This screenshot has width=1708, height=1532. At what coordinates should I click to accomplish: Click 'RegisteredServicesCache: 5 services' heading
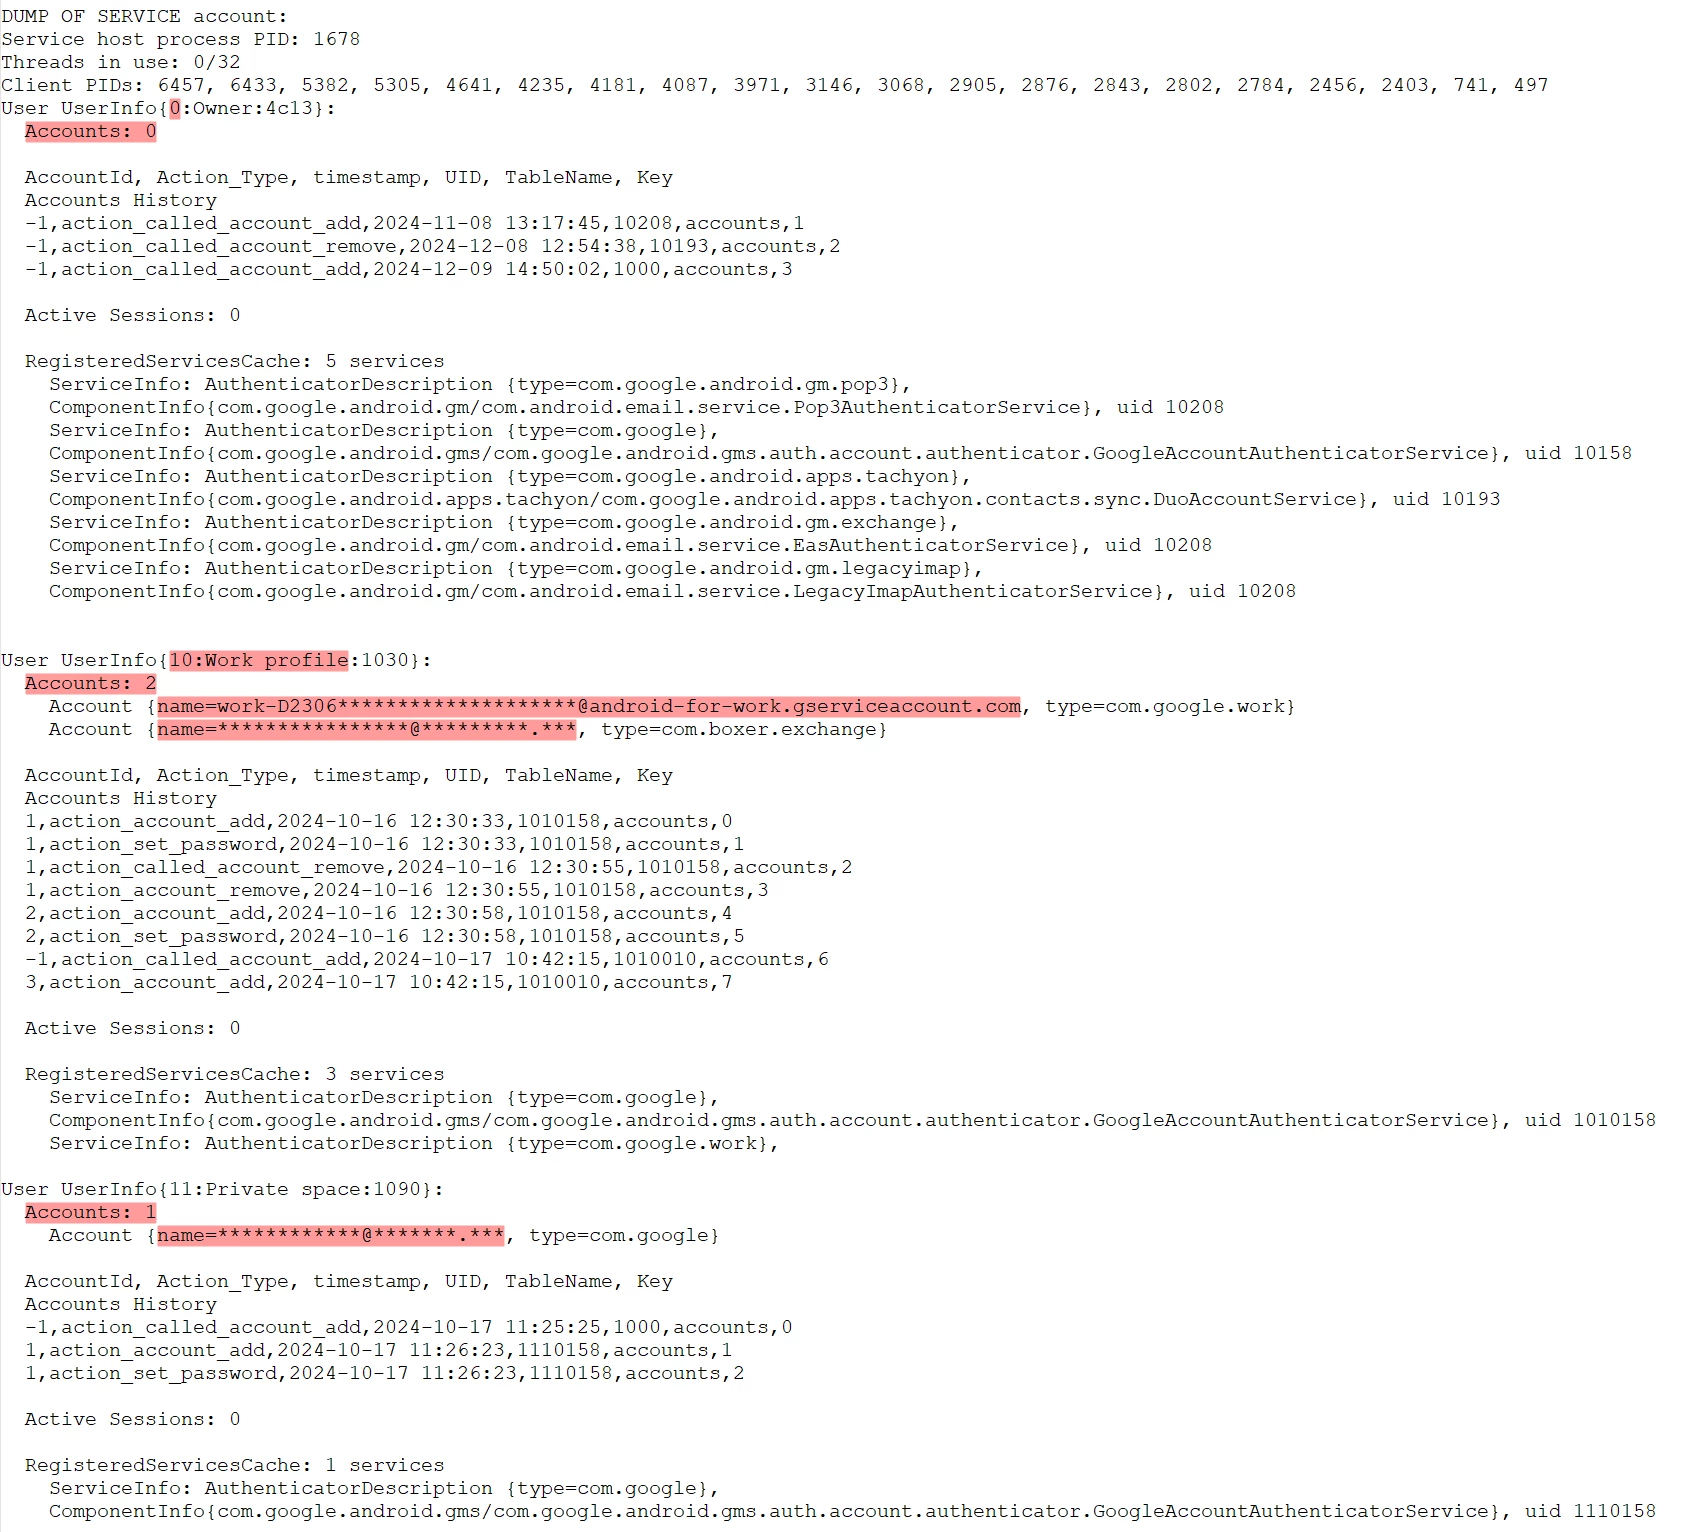pos(234,361)
